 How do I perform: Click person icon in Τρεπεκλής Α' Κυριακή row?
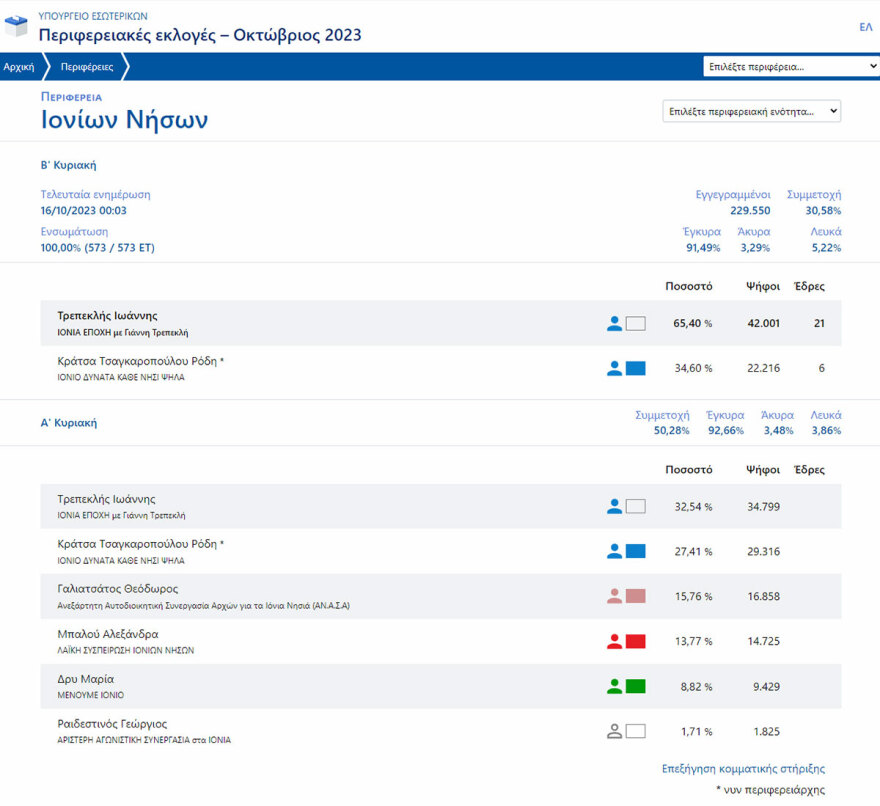[x=614, y=506]
